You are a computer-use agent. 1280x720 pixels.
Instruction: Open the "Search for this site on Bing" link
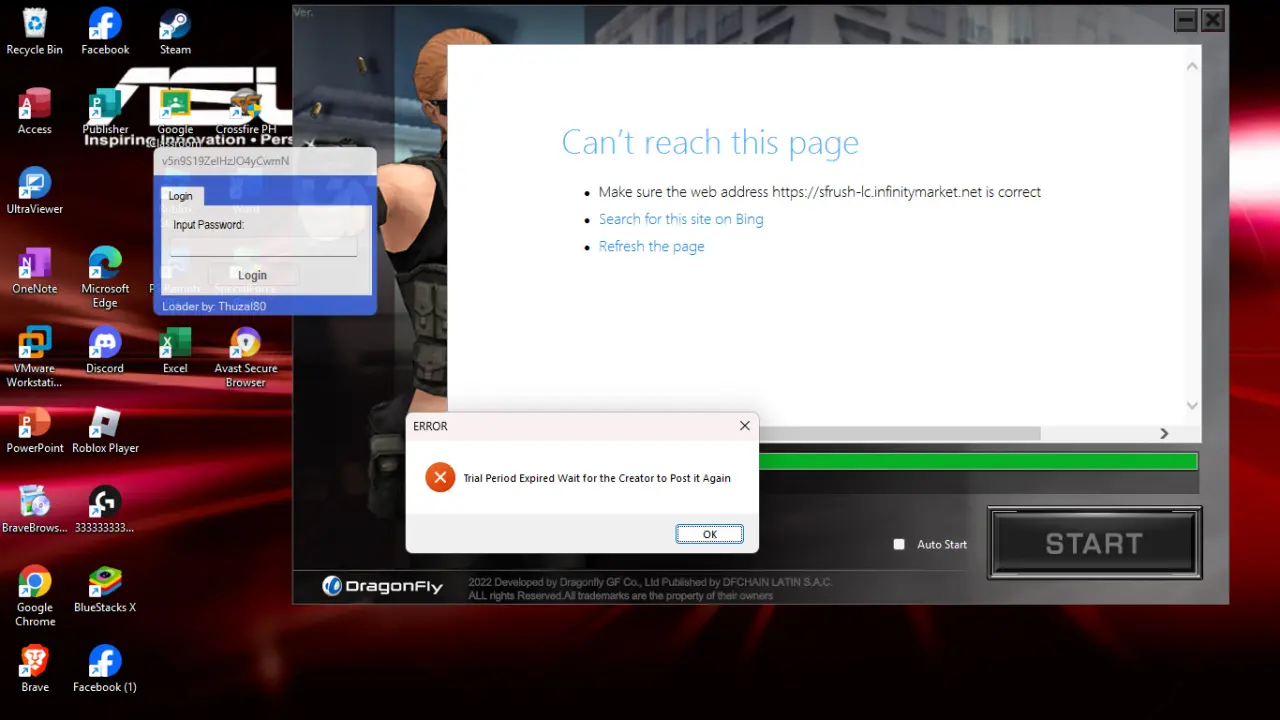(681, 219)
